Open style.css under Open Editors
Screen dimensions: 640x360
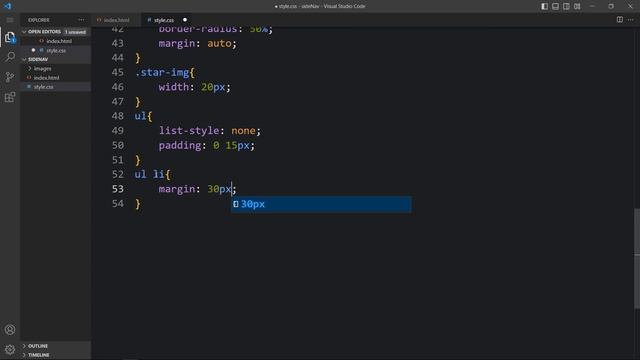tap(56, 51)
